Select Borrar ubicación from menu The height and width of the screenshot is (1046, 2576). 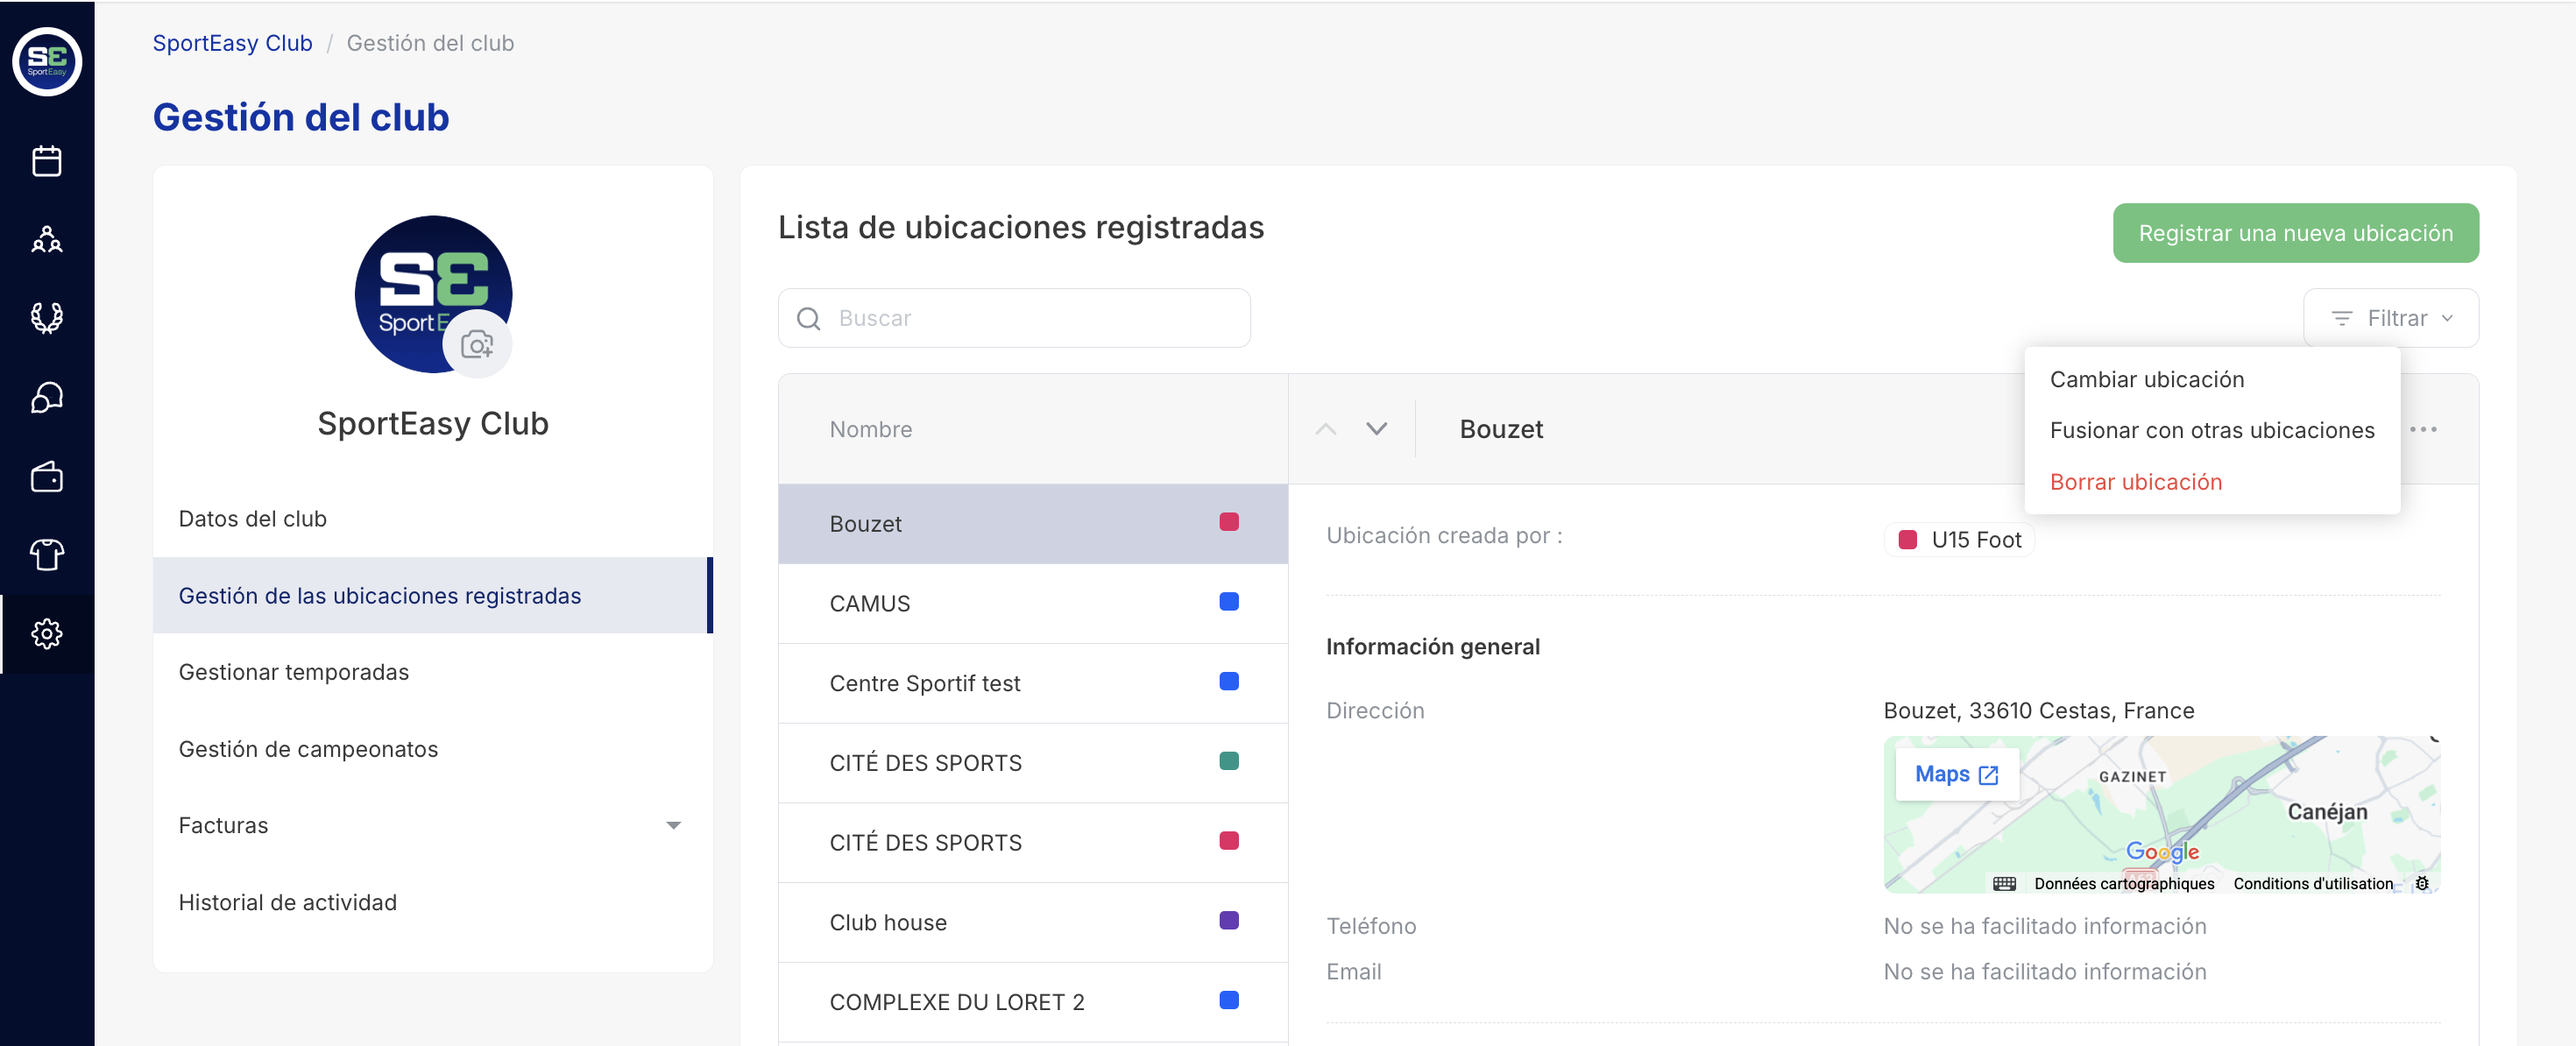2135,482
